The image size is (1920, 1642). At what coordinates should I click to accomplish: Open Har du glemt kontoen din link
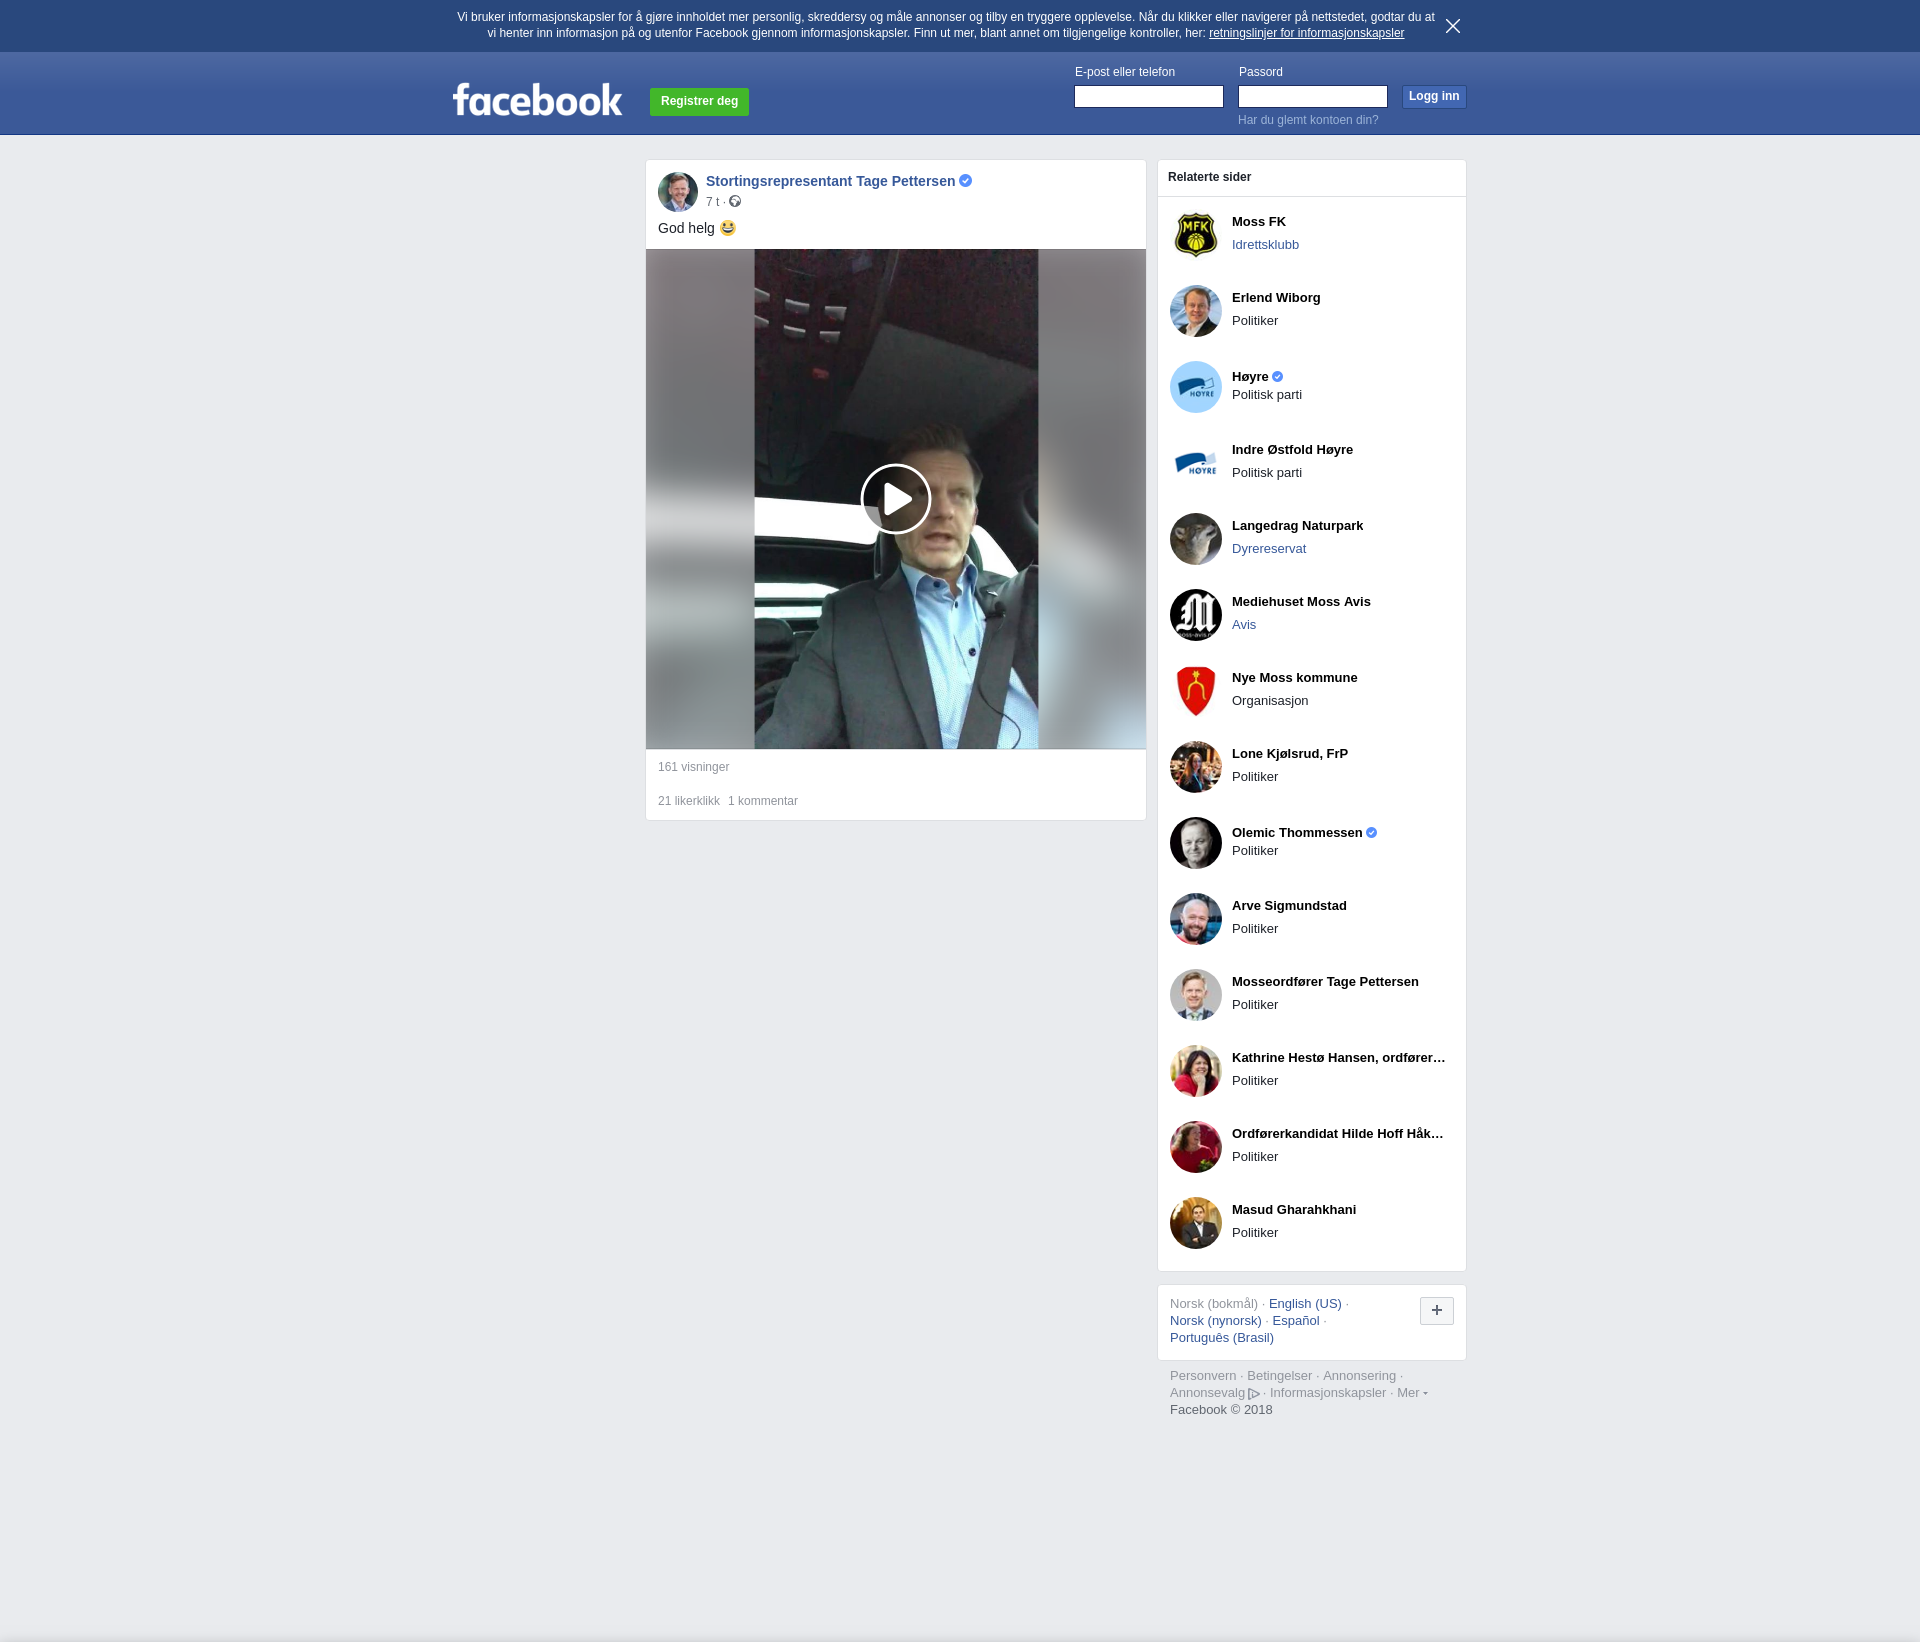point(1307,120)
